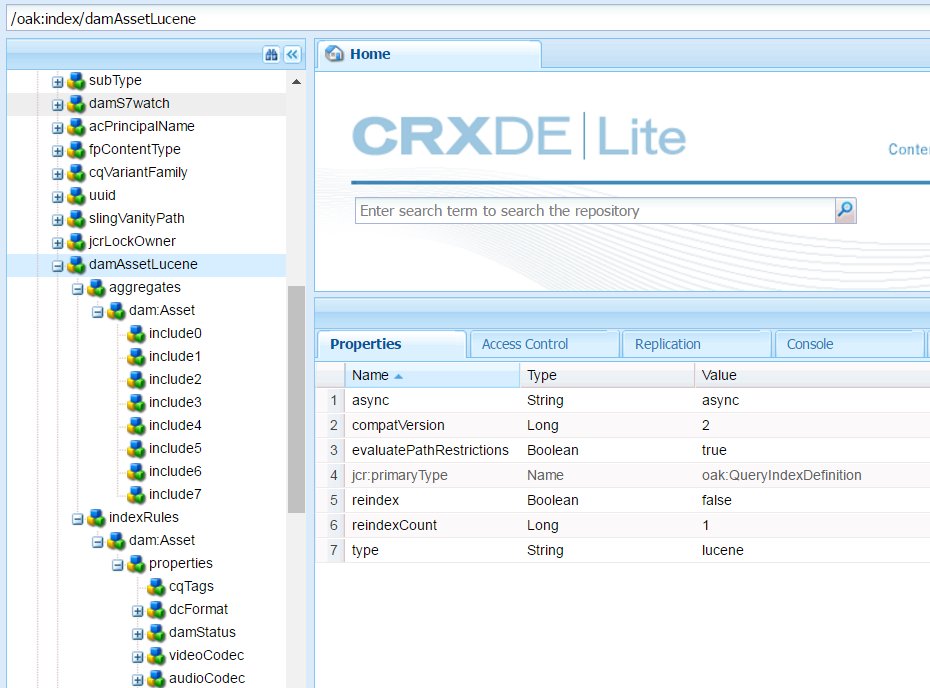Select the include2 tree node
The image size is (930, 688).
pos(175,380)
